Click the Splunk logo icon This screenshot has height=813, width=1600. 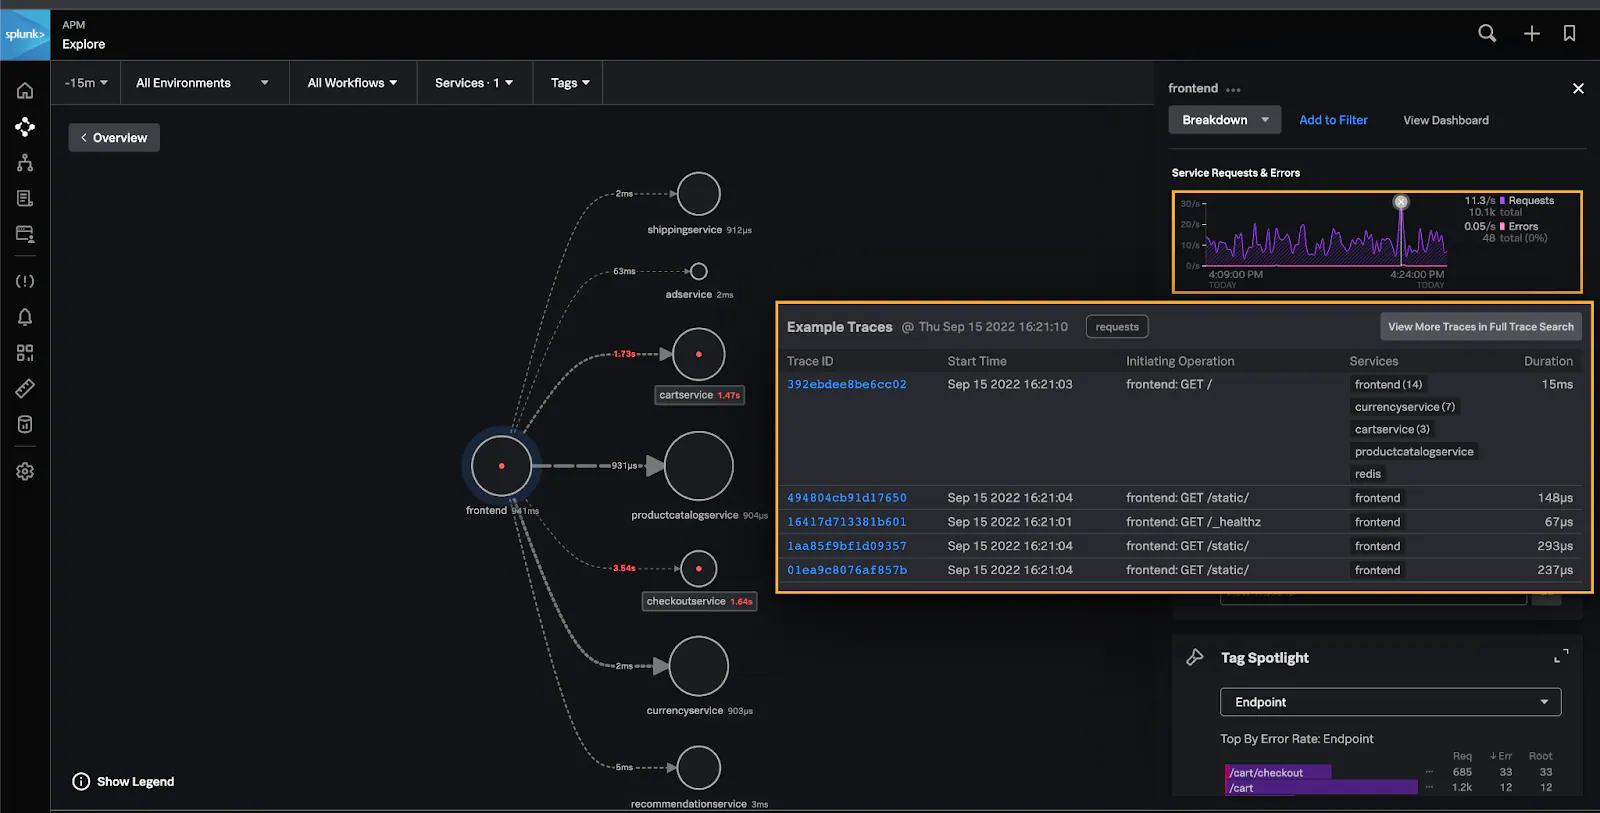tap(25, 35)
